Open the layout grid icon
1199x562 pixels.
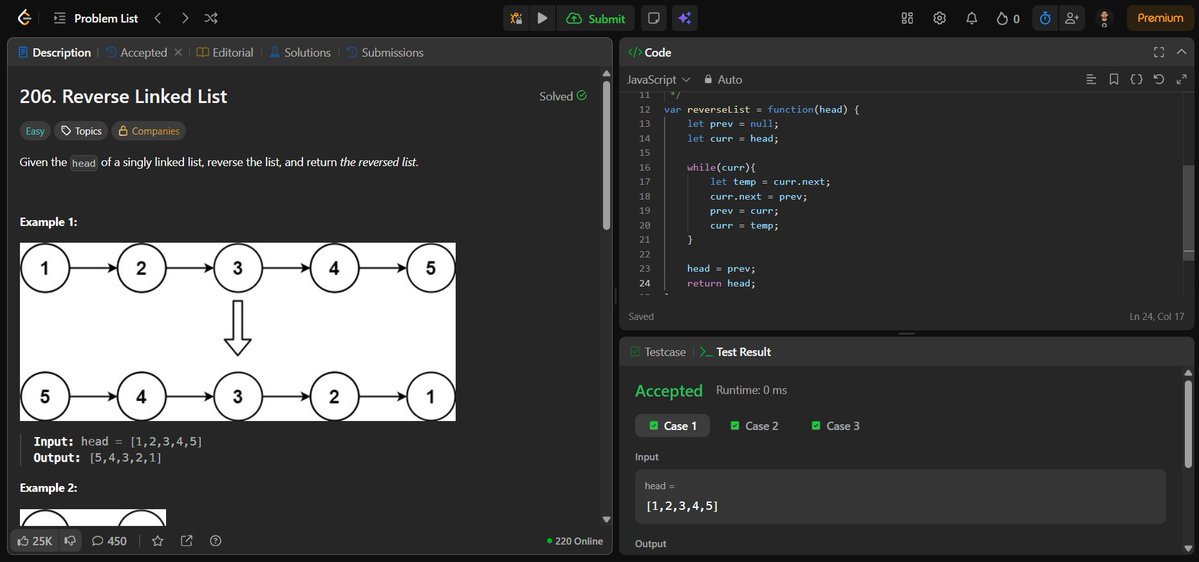[x=908, y=18]
